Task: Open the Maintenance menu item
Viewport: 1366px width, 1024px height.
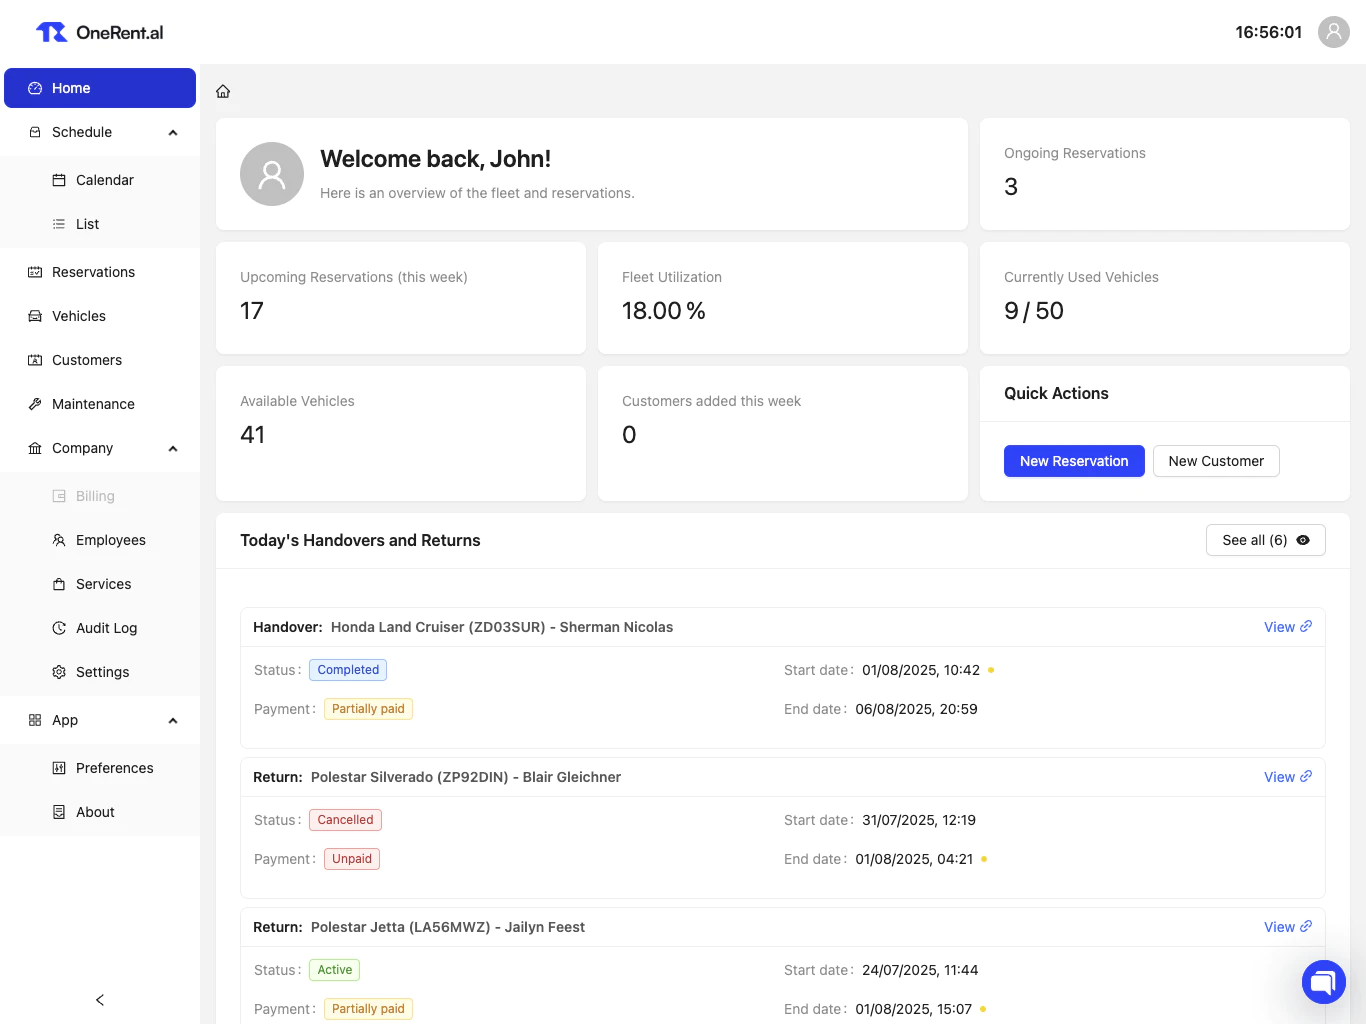Action: [100, 404]
